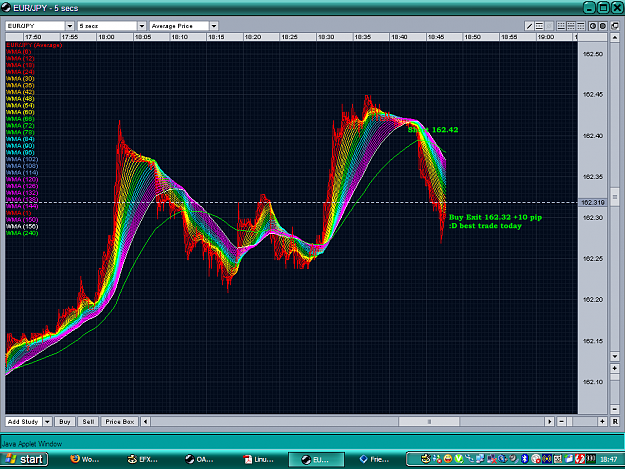Click the horizontal zoom-in plus button
This screenshot has width=625, height=469.
602,422
